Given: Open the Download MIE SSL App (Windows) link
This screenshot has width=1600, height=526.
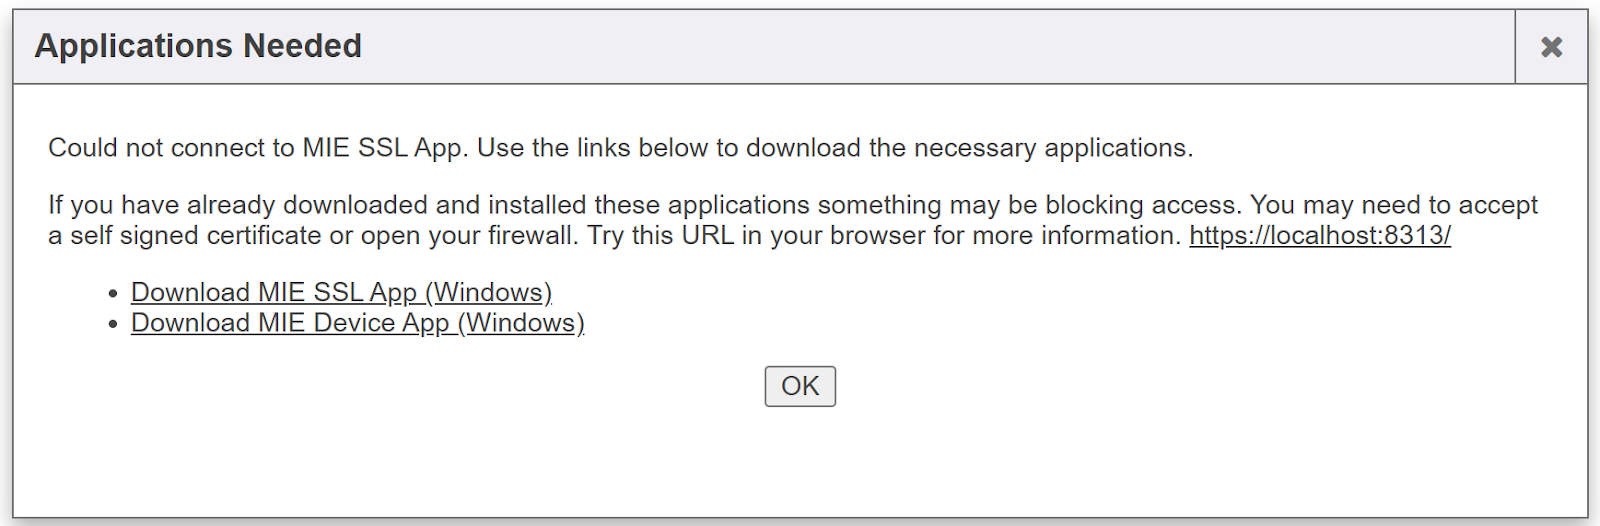Looking at the screenshot, I should [x=341, y=292].
